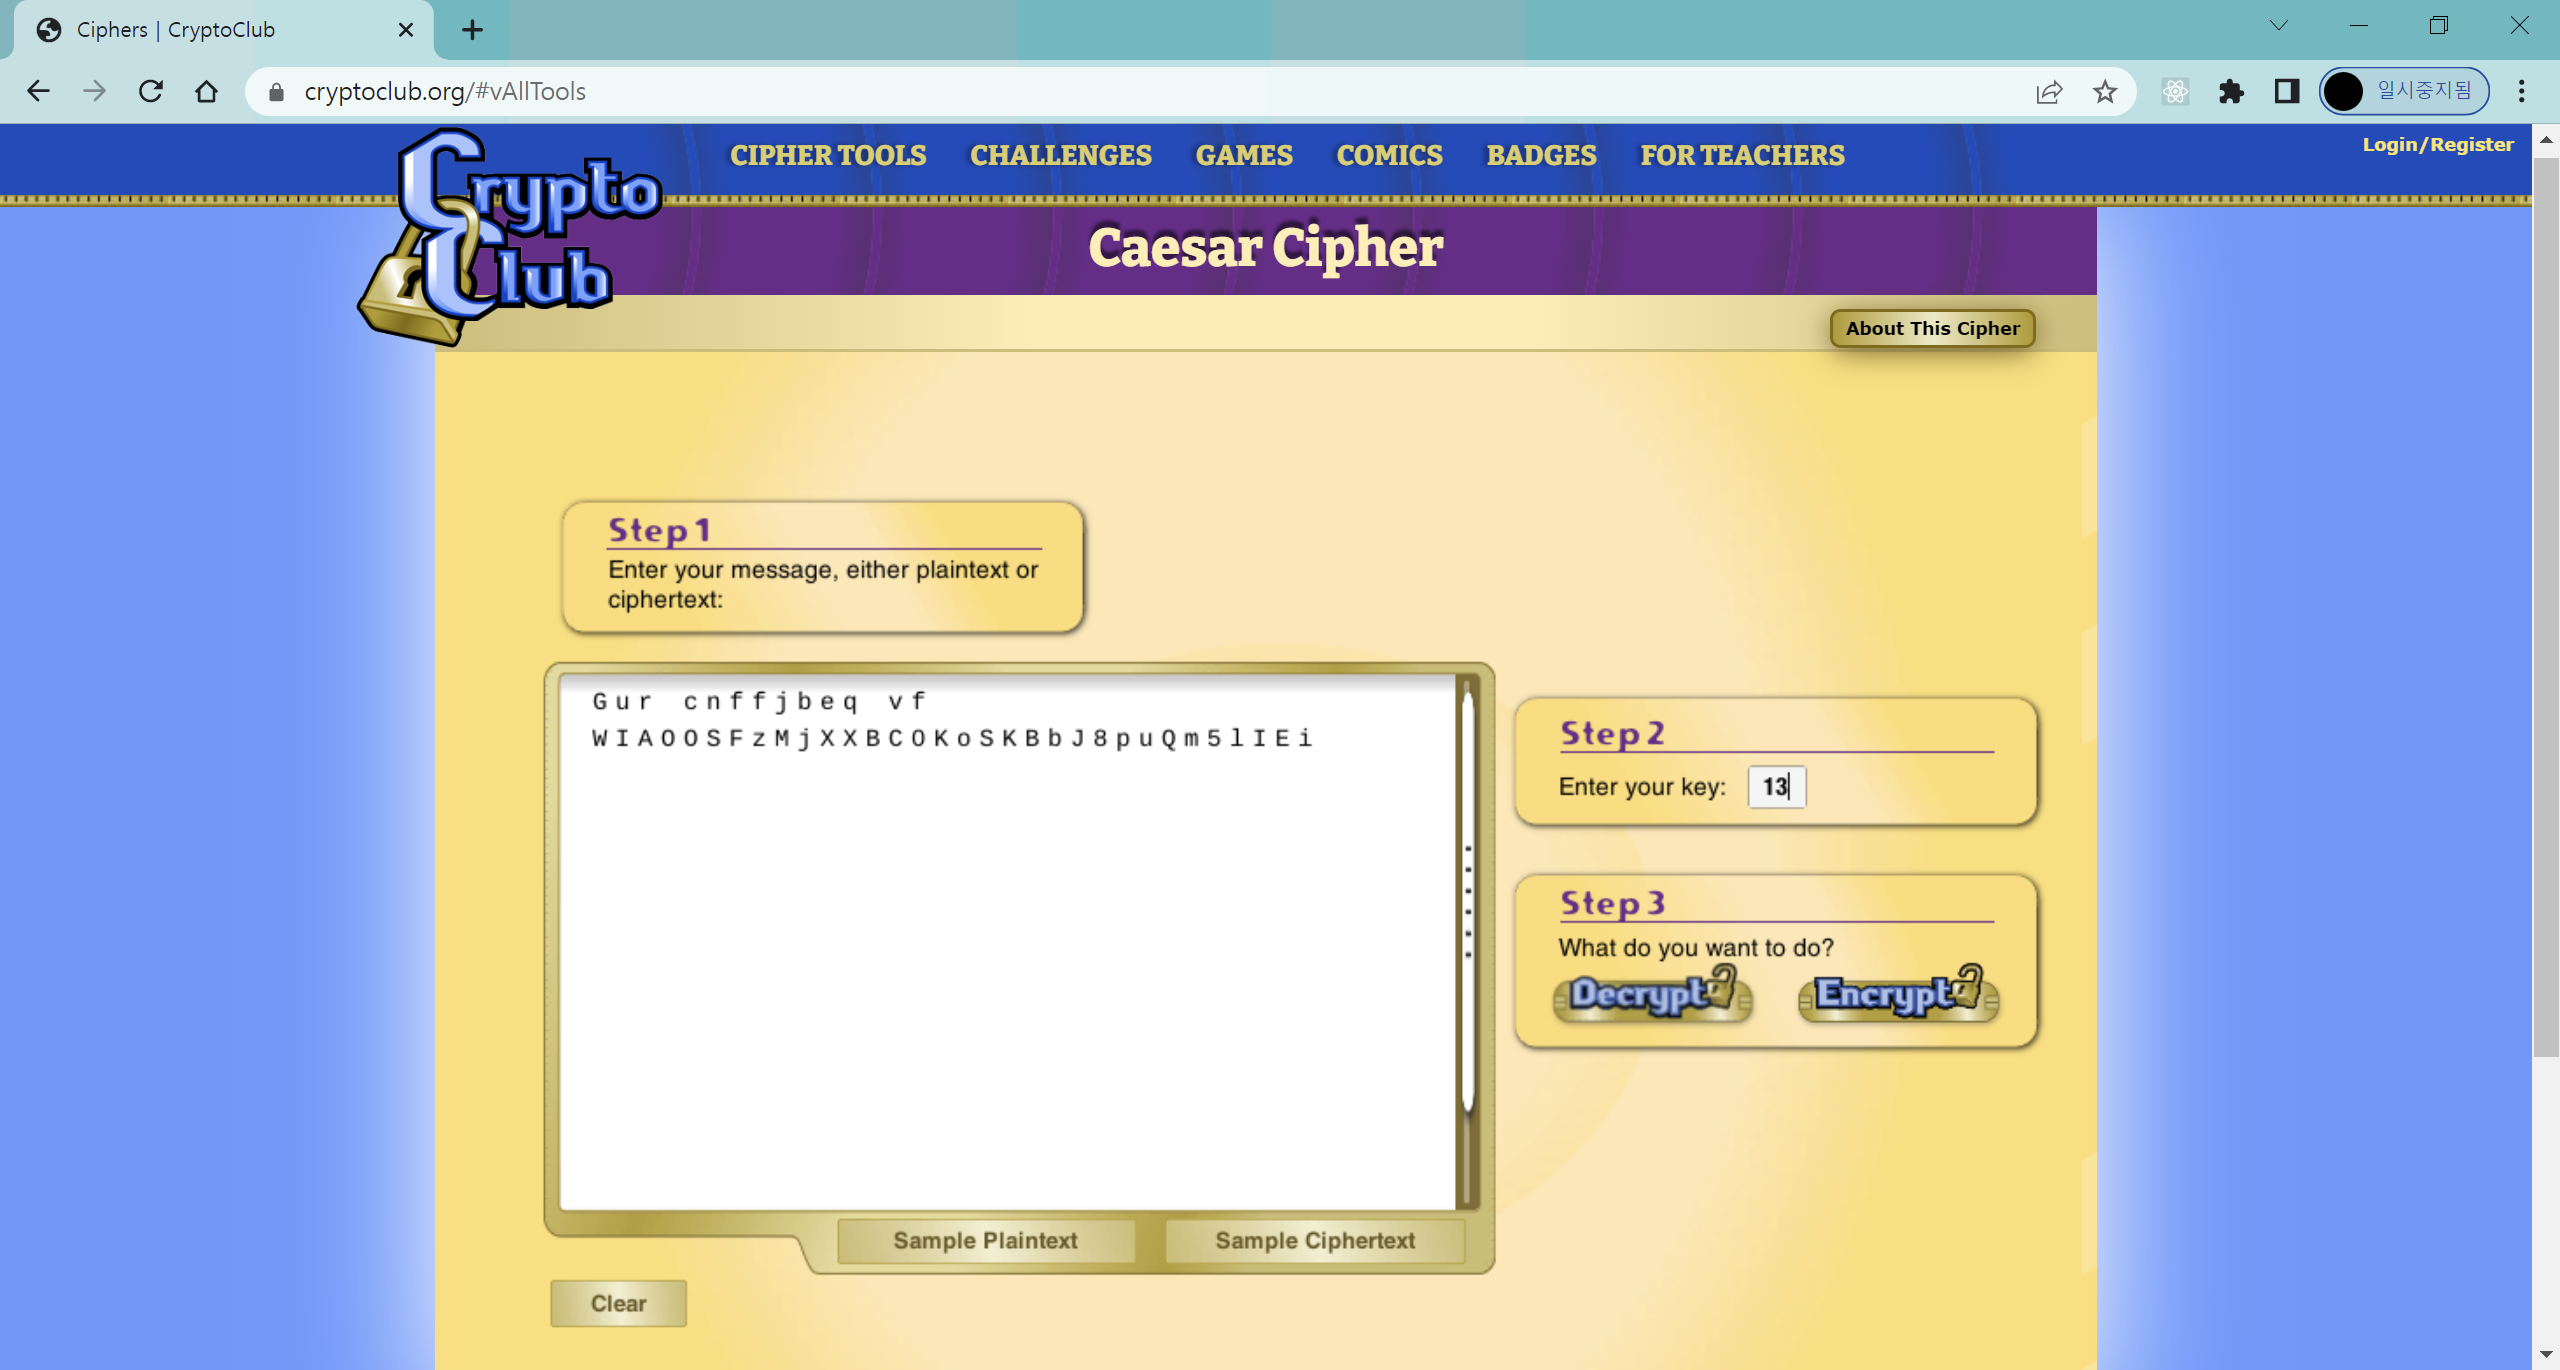
Task: Open the CHALLENGES menu item
Action: click(x=1060, y=155)
